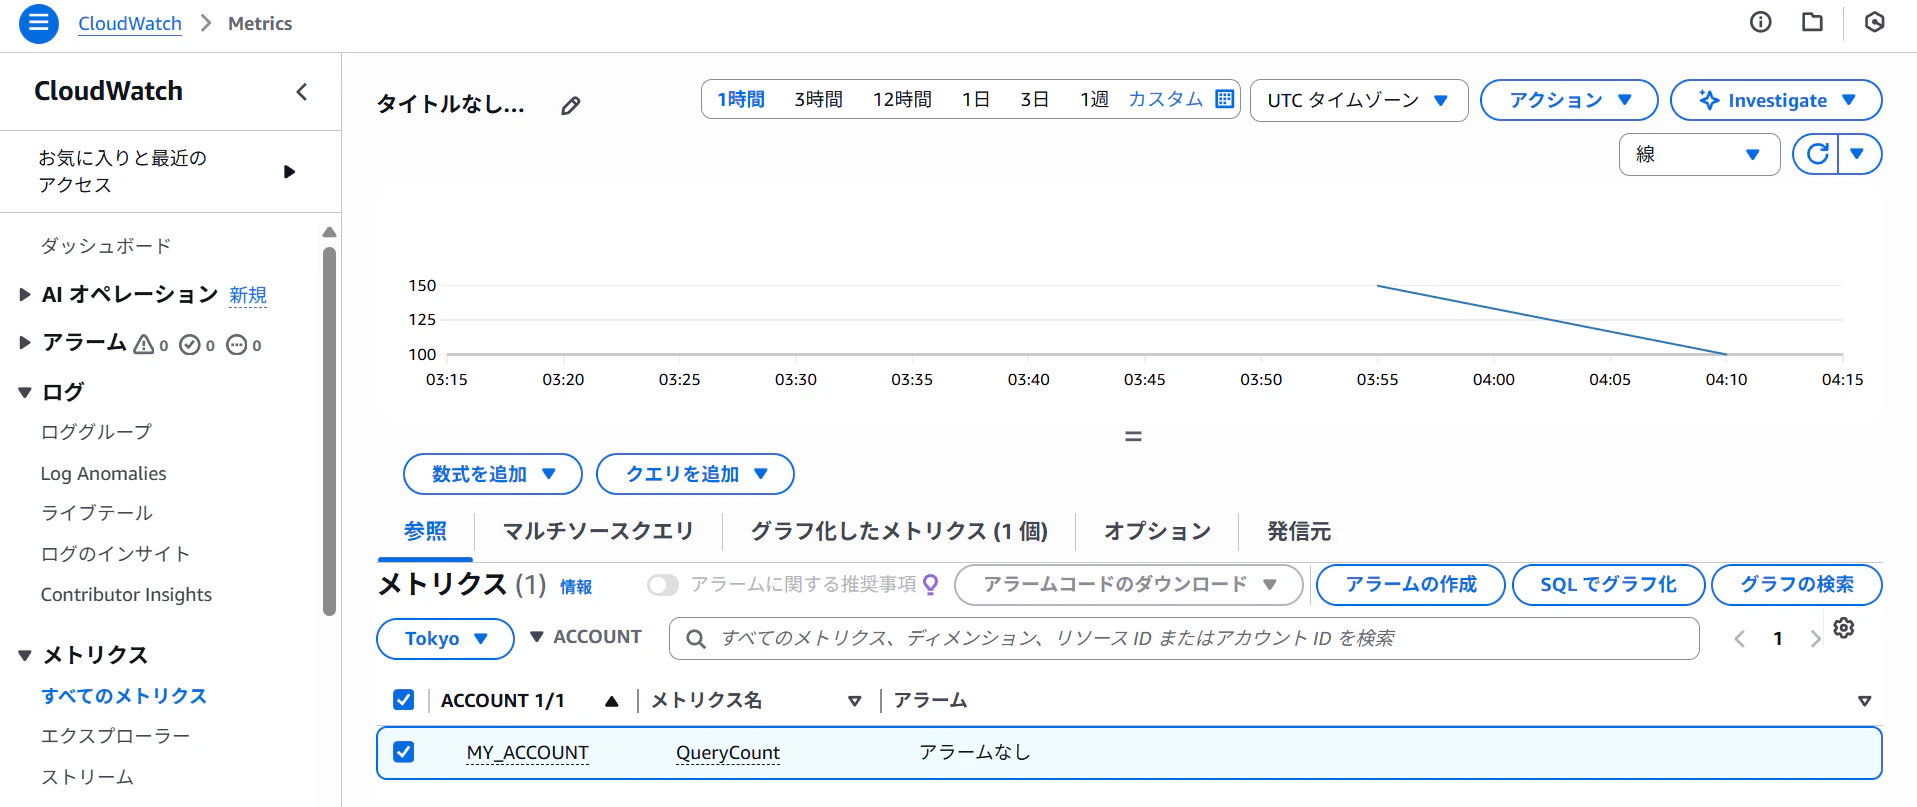Open the line chart type dropdown
Viewport: 1917px width, 807px height.
1699,154
